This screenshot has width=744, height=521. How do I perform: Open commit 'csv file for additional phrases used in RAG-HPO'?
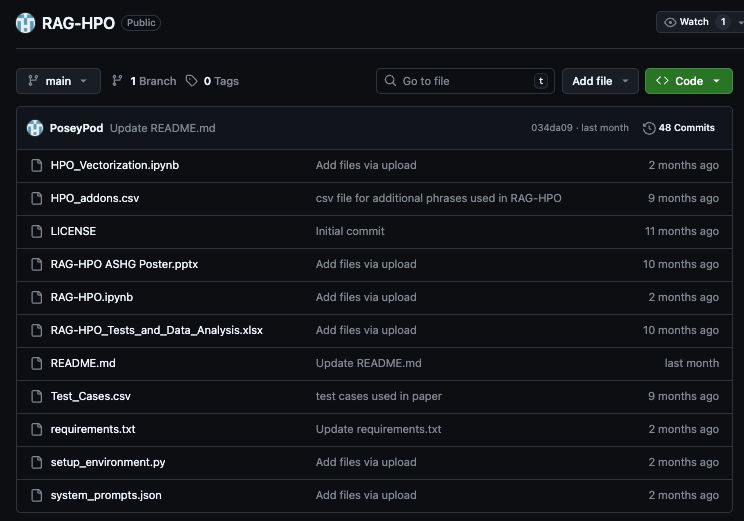(438, 198)
